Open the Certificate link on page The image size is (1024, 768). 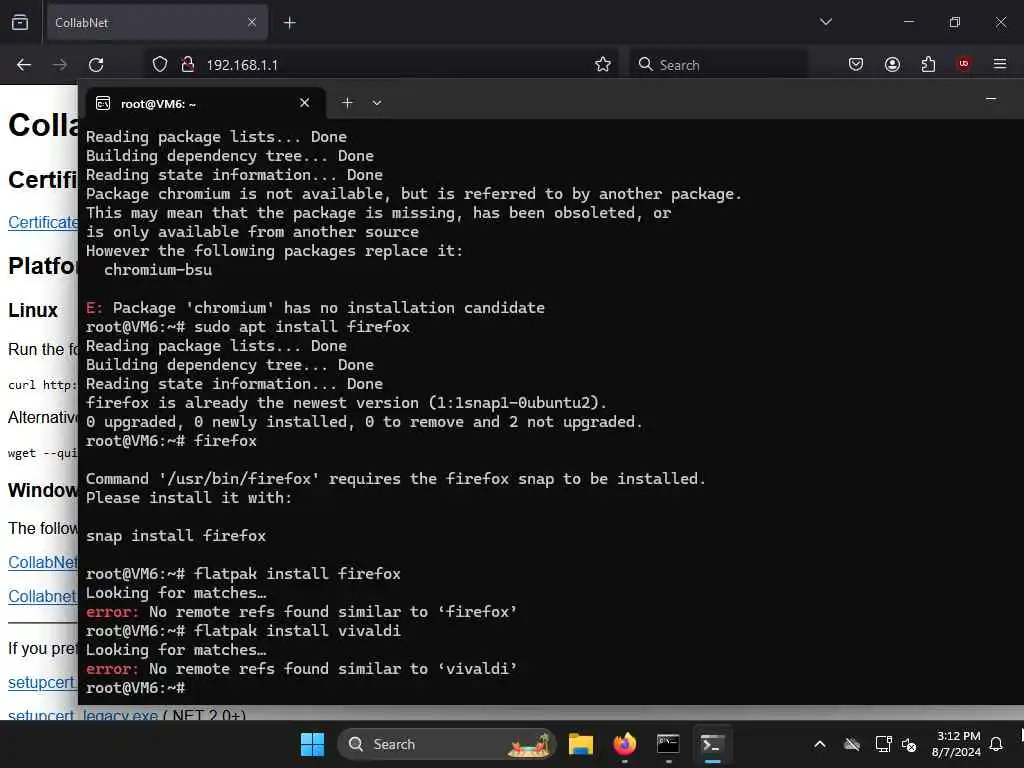tap(43, 223)
